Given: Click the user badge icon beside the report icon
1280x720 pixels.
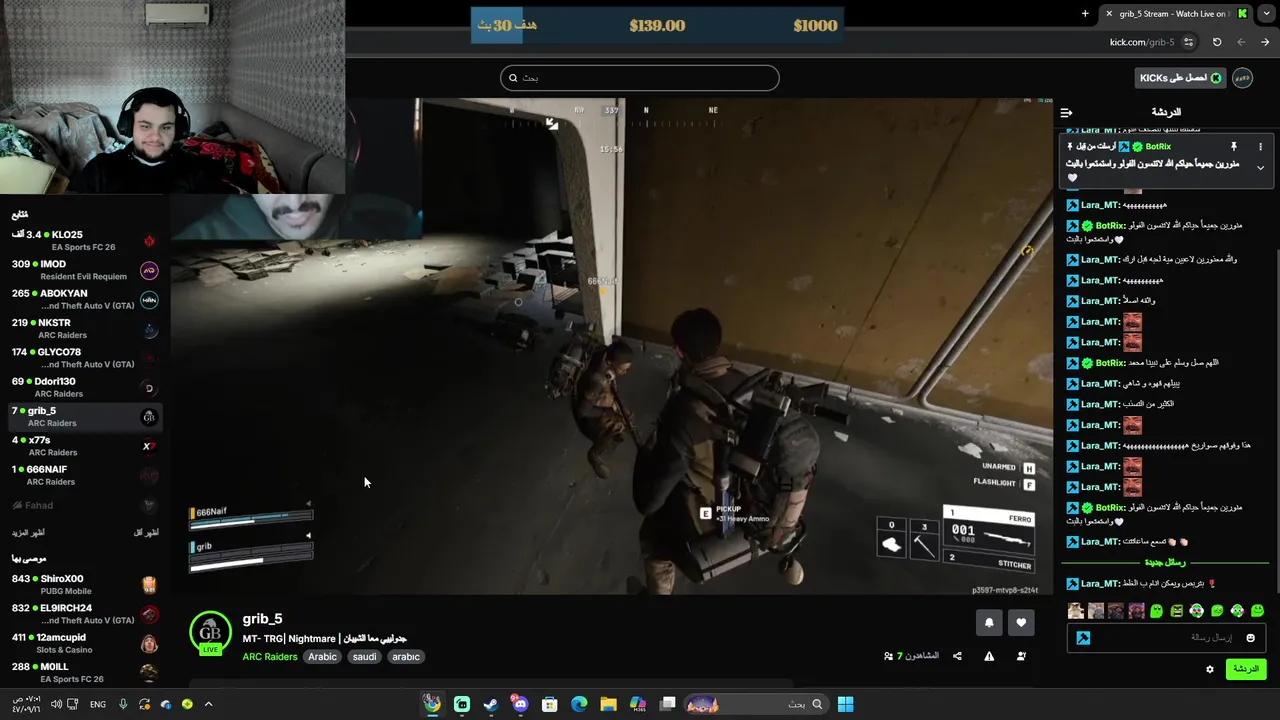Looking at the screenshot, I should [x=1021, y=656].
